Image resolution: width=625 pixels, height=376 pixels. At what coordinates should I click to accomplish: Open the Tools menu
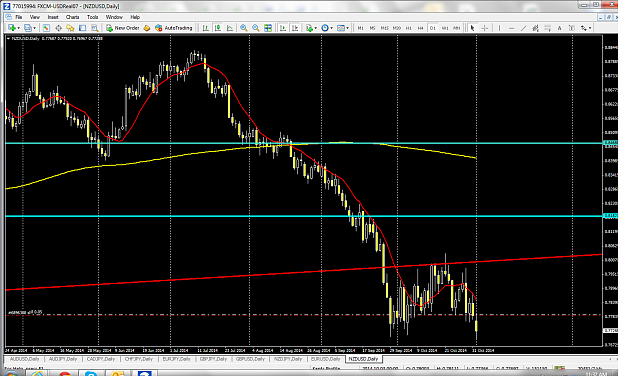tap(92, 17)
